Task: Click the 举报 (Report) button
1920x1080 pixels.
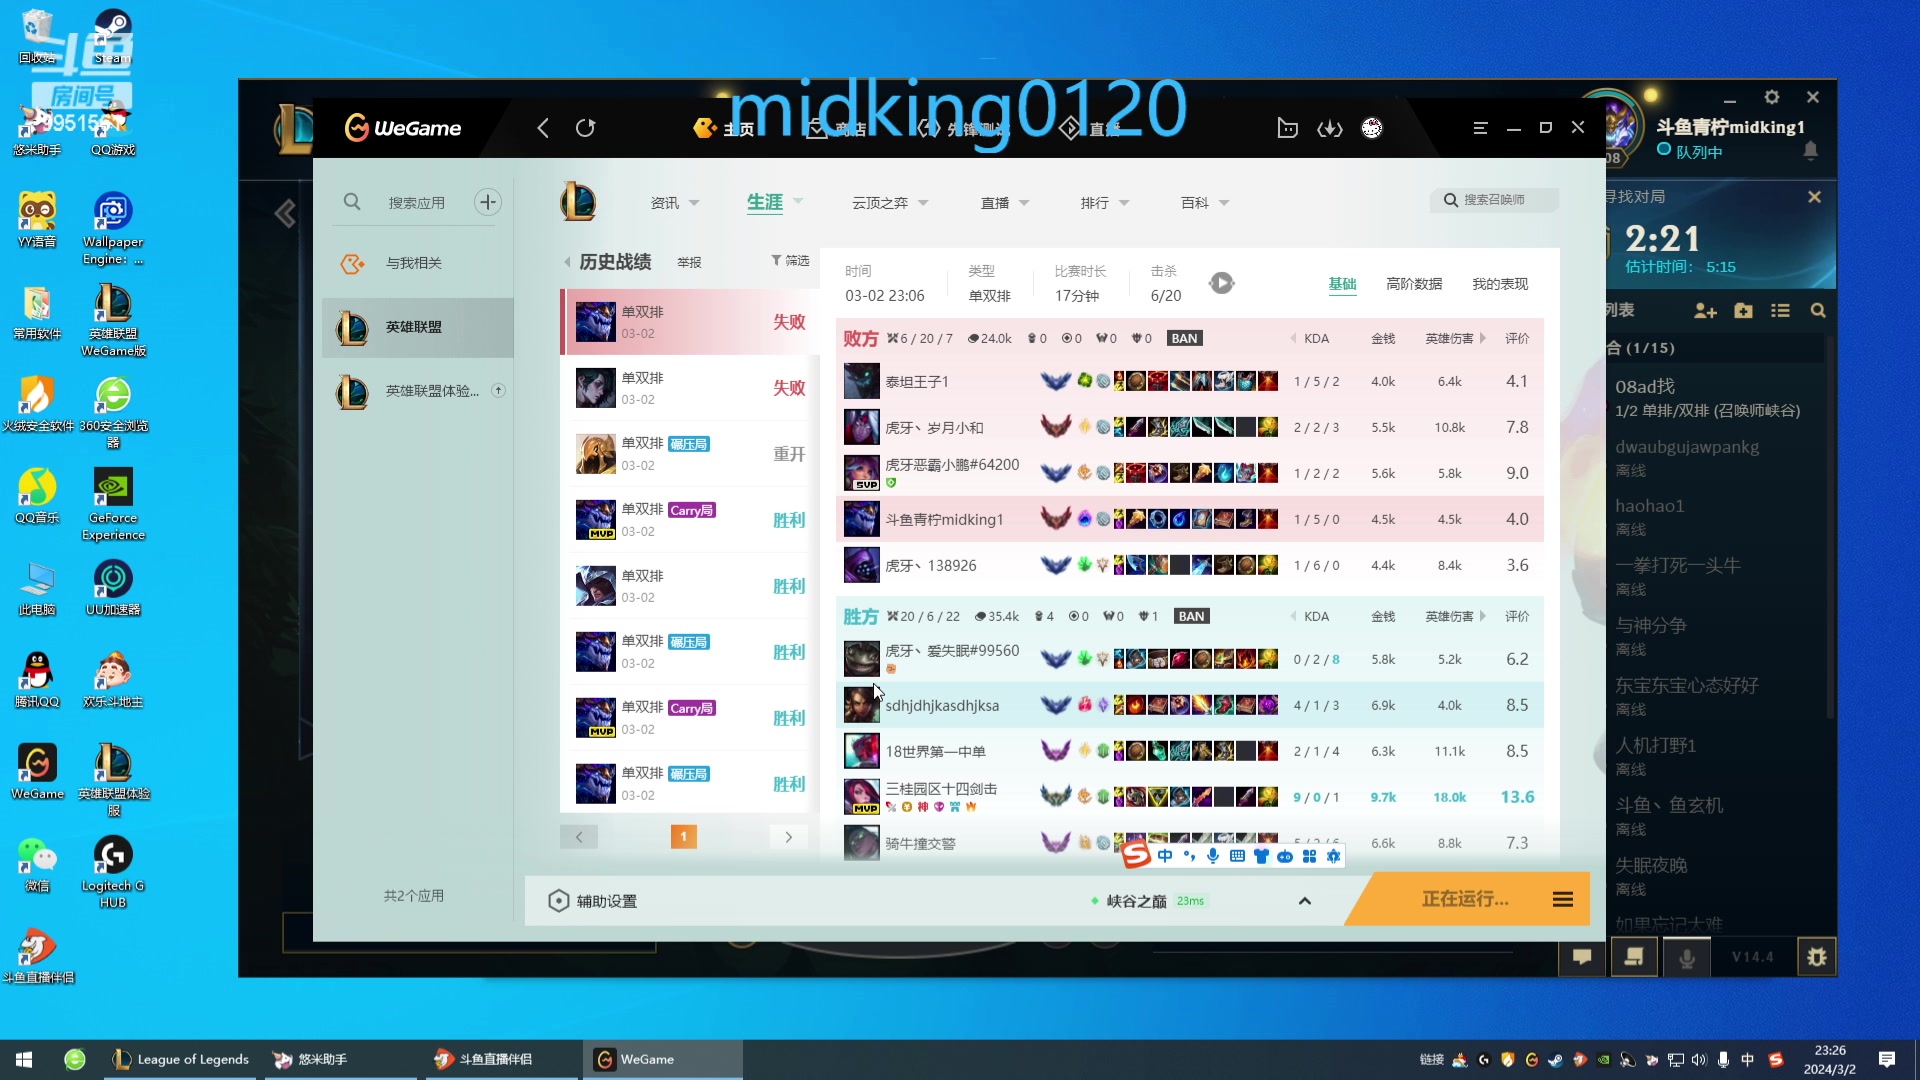Action: tap(690, 261)
